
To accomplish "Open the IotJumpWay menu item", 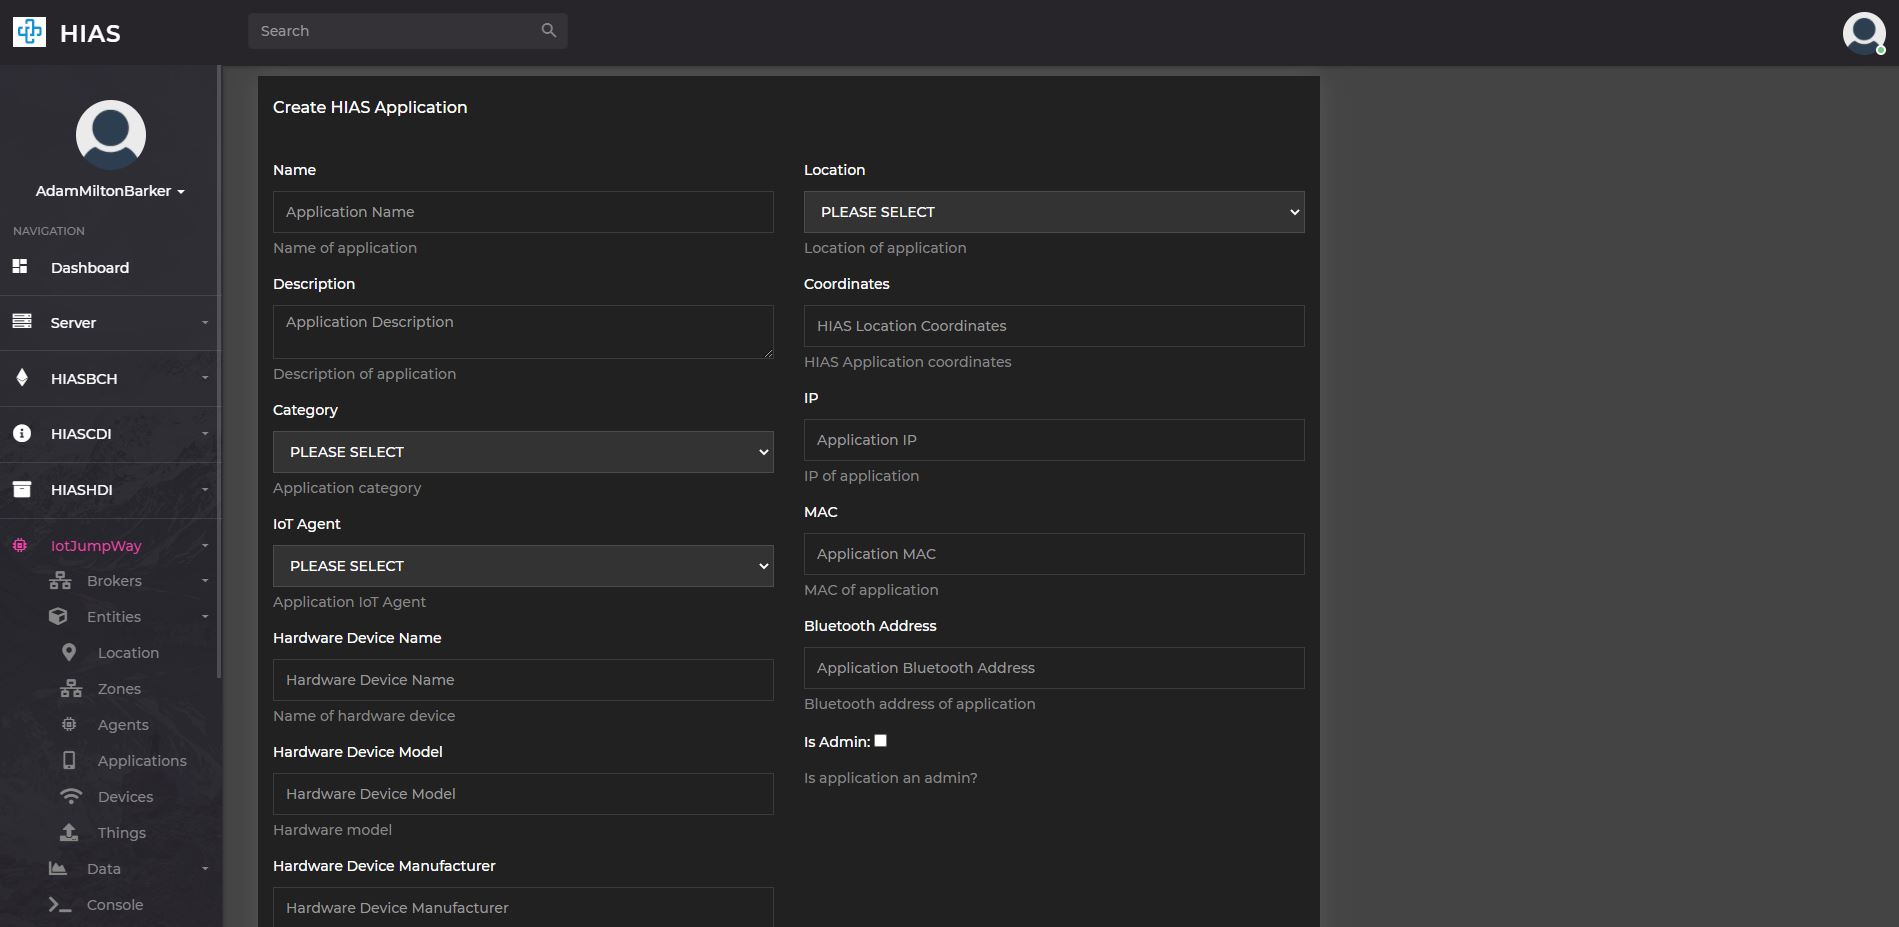I will 96,546.
